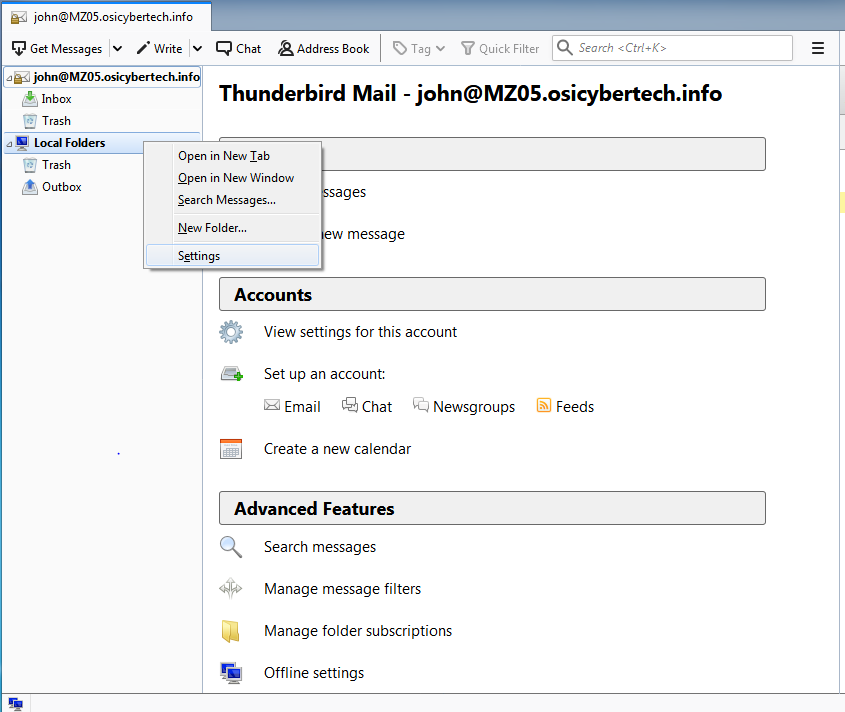Click the Chat toolbar button
Image resolution: width=845 pixels, height=712 pixels.
pyautogui.click(x=239, y=49)
